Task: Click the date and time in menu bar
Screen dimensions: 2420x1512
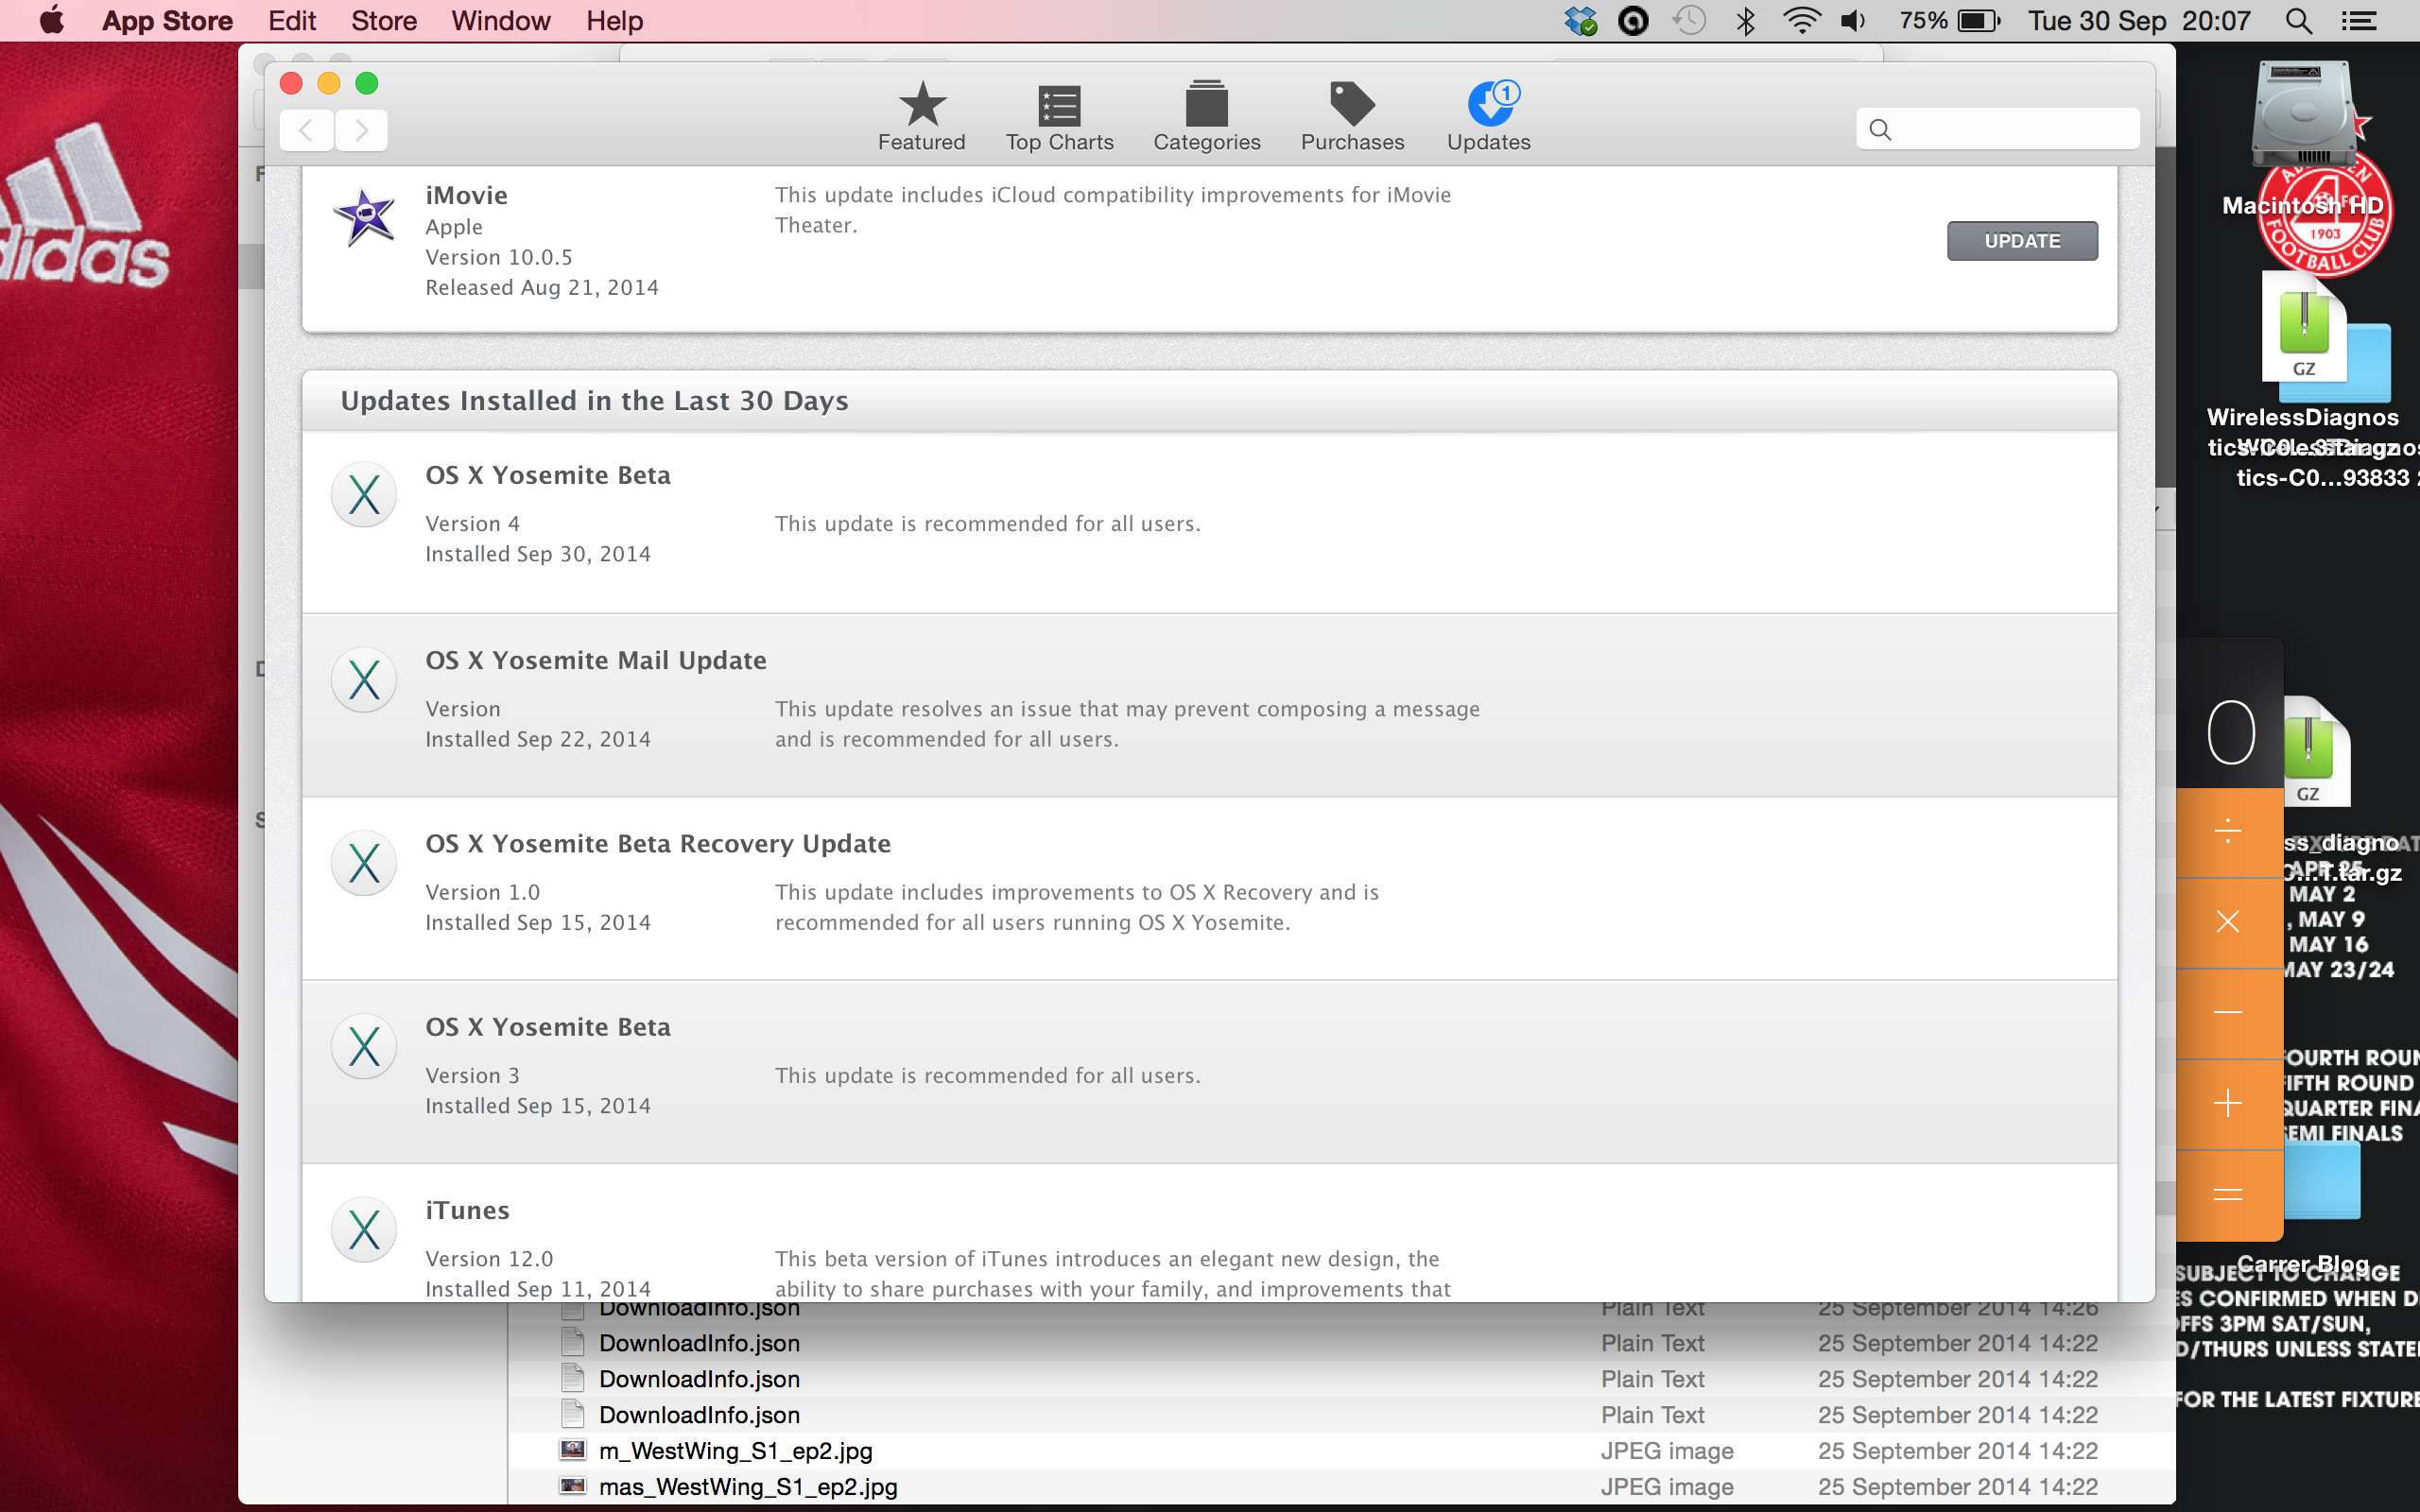Action: [x=2139, y=20]
